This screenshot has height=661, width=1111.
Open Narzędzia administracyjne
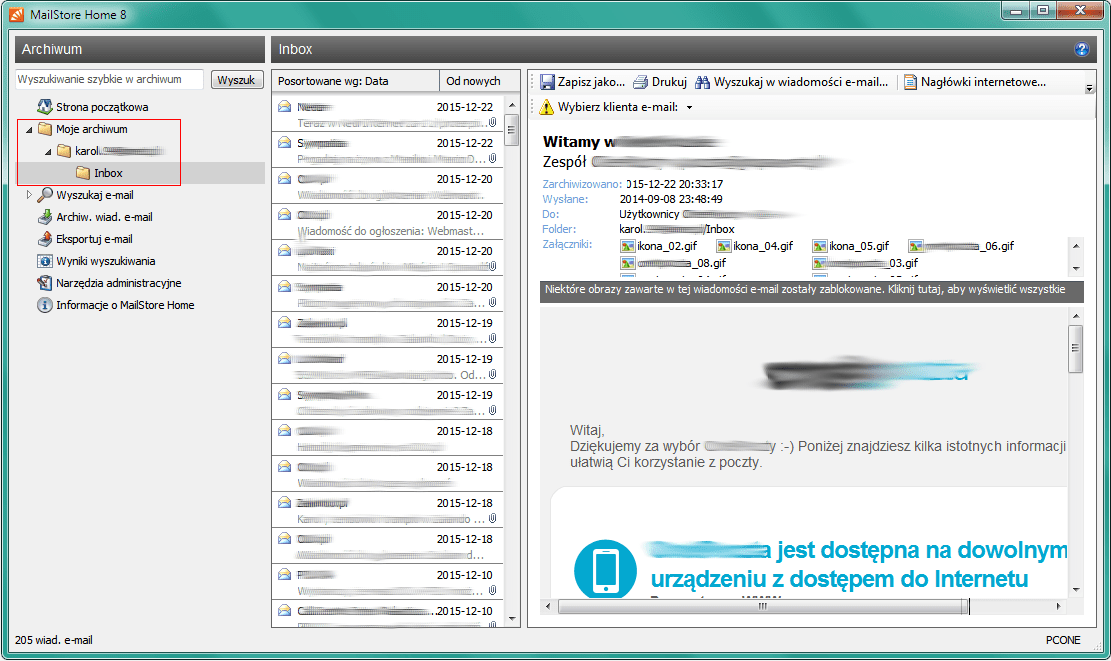pyautogui.click(x=118, y=283)
